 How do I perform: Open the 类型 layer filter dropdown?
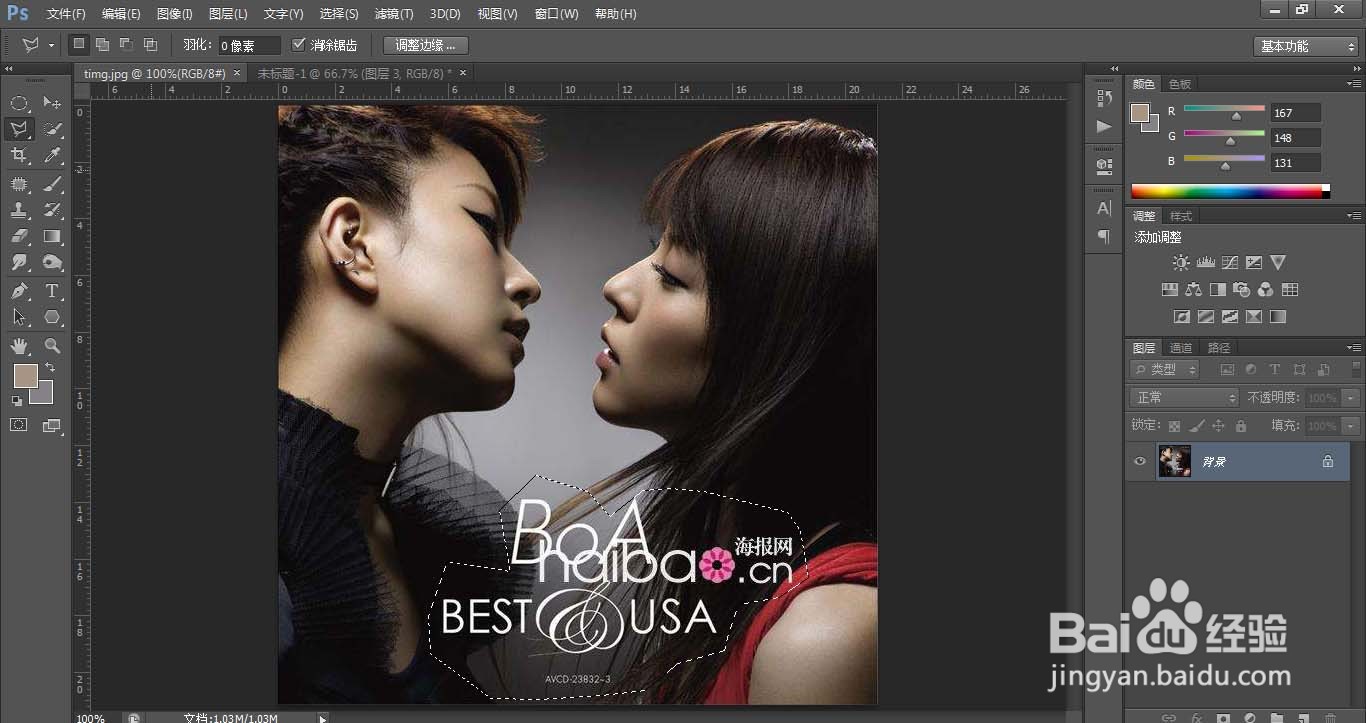1165,369
